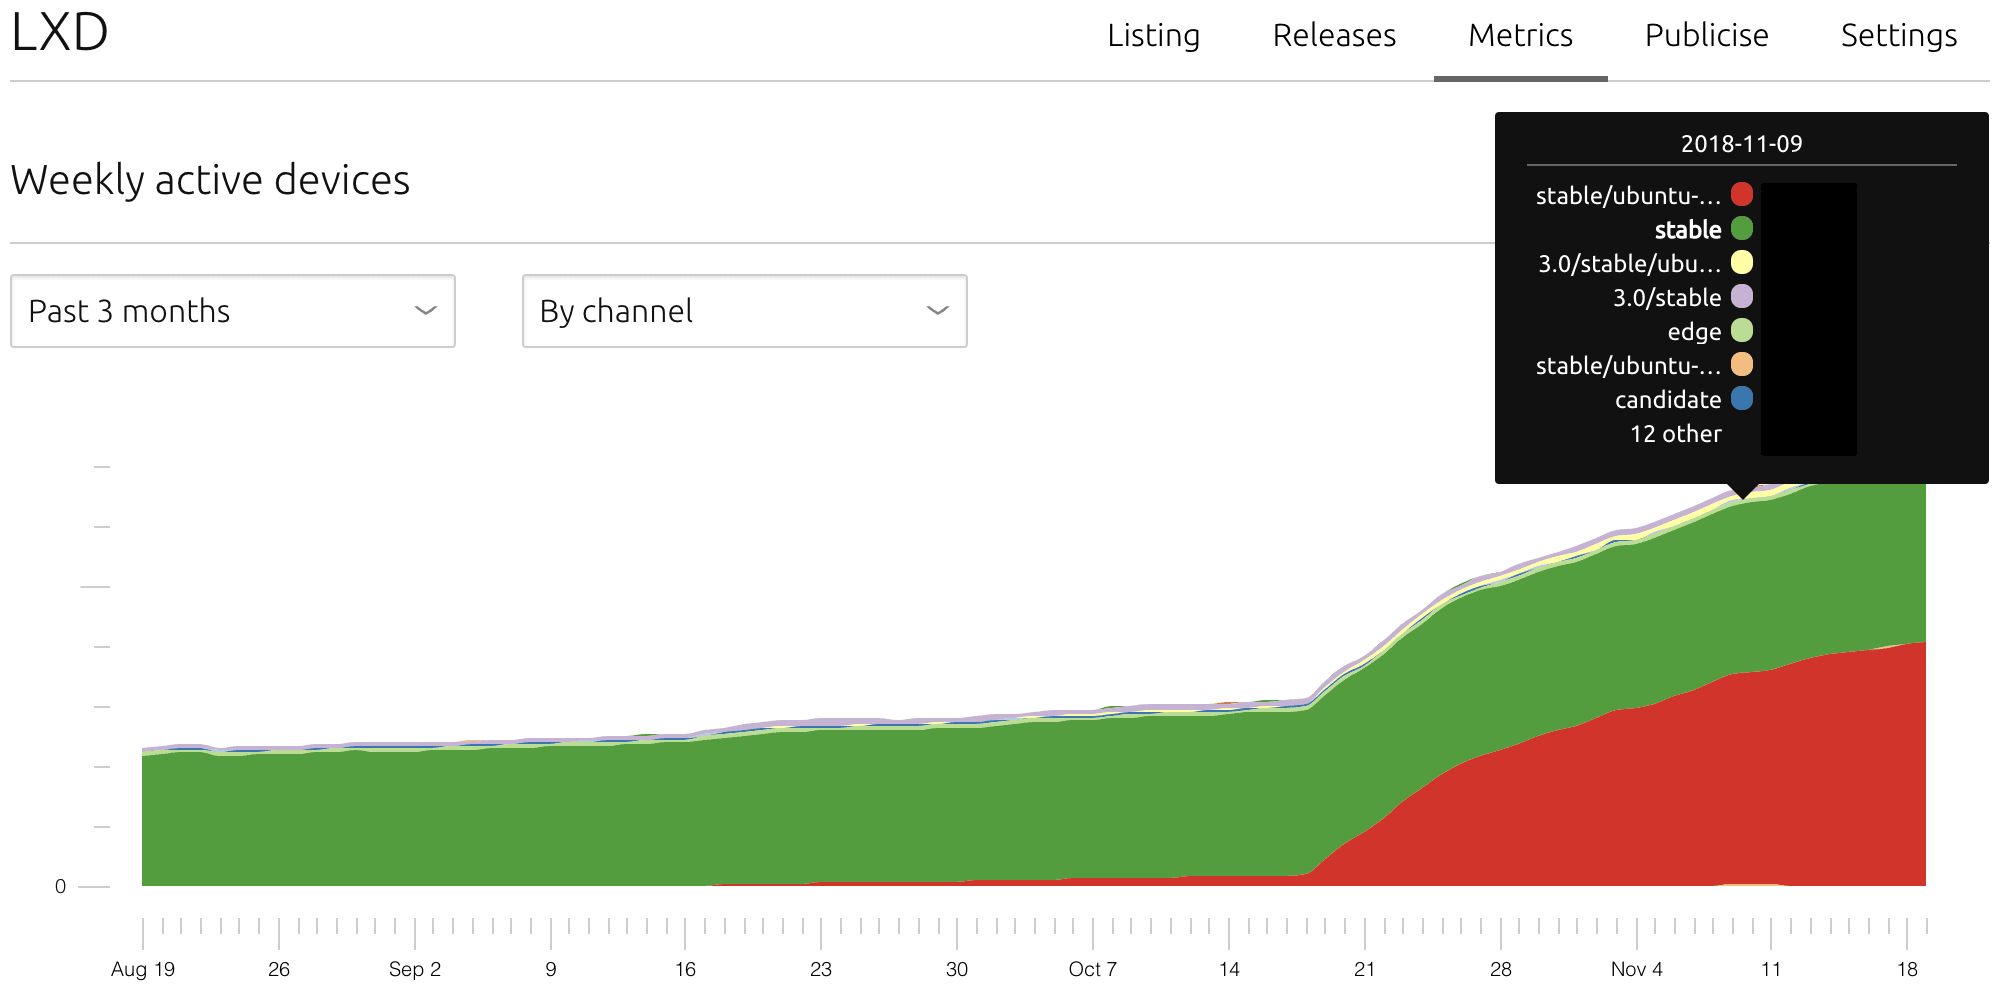Click the yellow 3.0/stable/ubu swatch

[1742, 262]
